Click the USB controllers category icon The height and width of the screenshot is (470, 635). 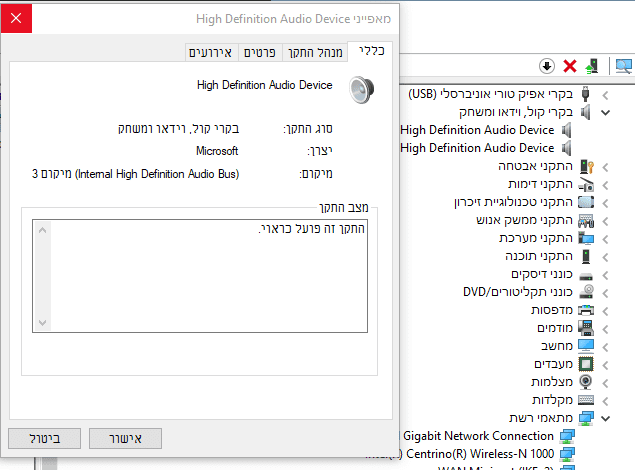585,94
